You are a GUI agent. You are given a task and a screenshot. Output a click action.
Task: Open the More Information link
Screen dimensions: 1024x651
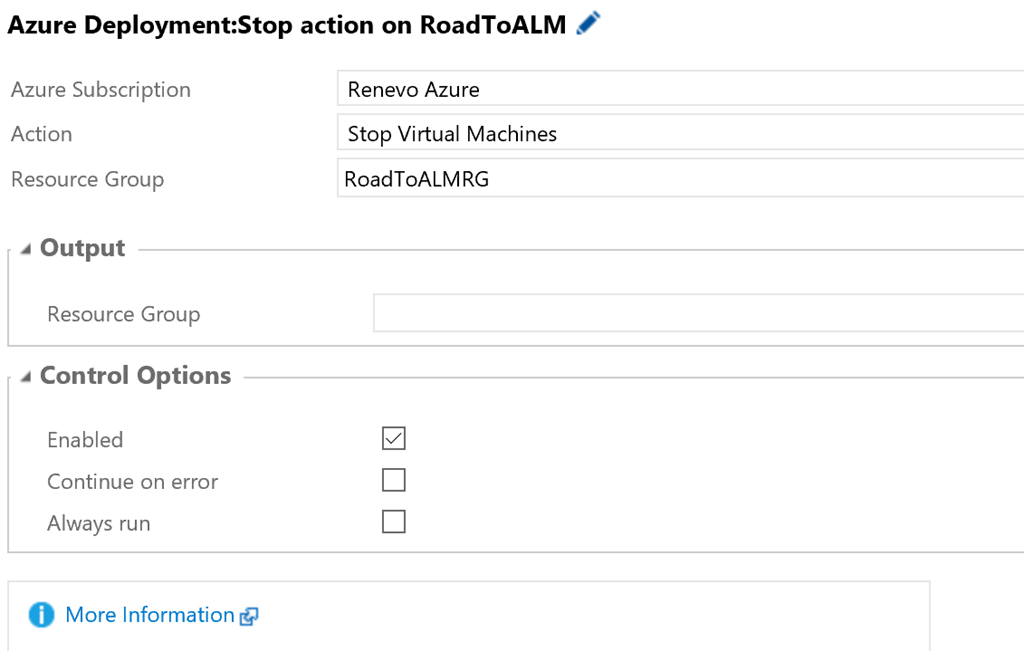149,615
